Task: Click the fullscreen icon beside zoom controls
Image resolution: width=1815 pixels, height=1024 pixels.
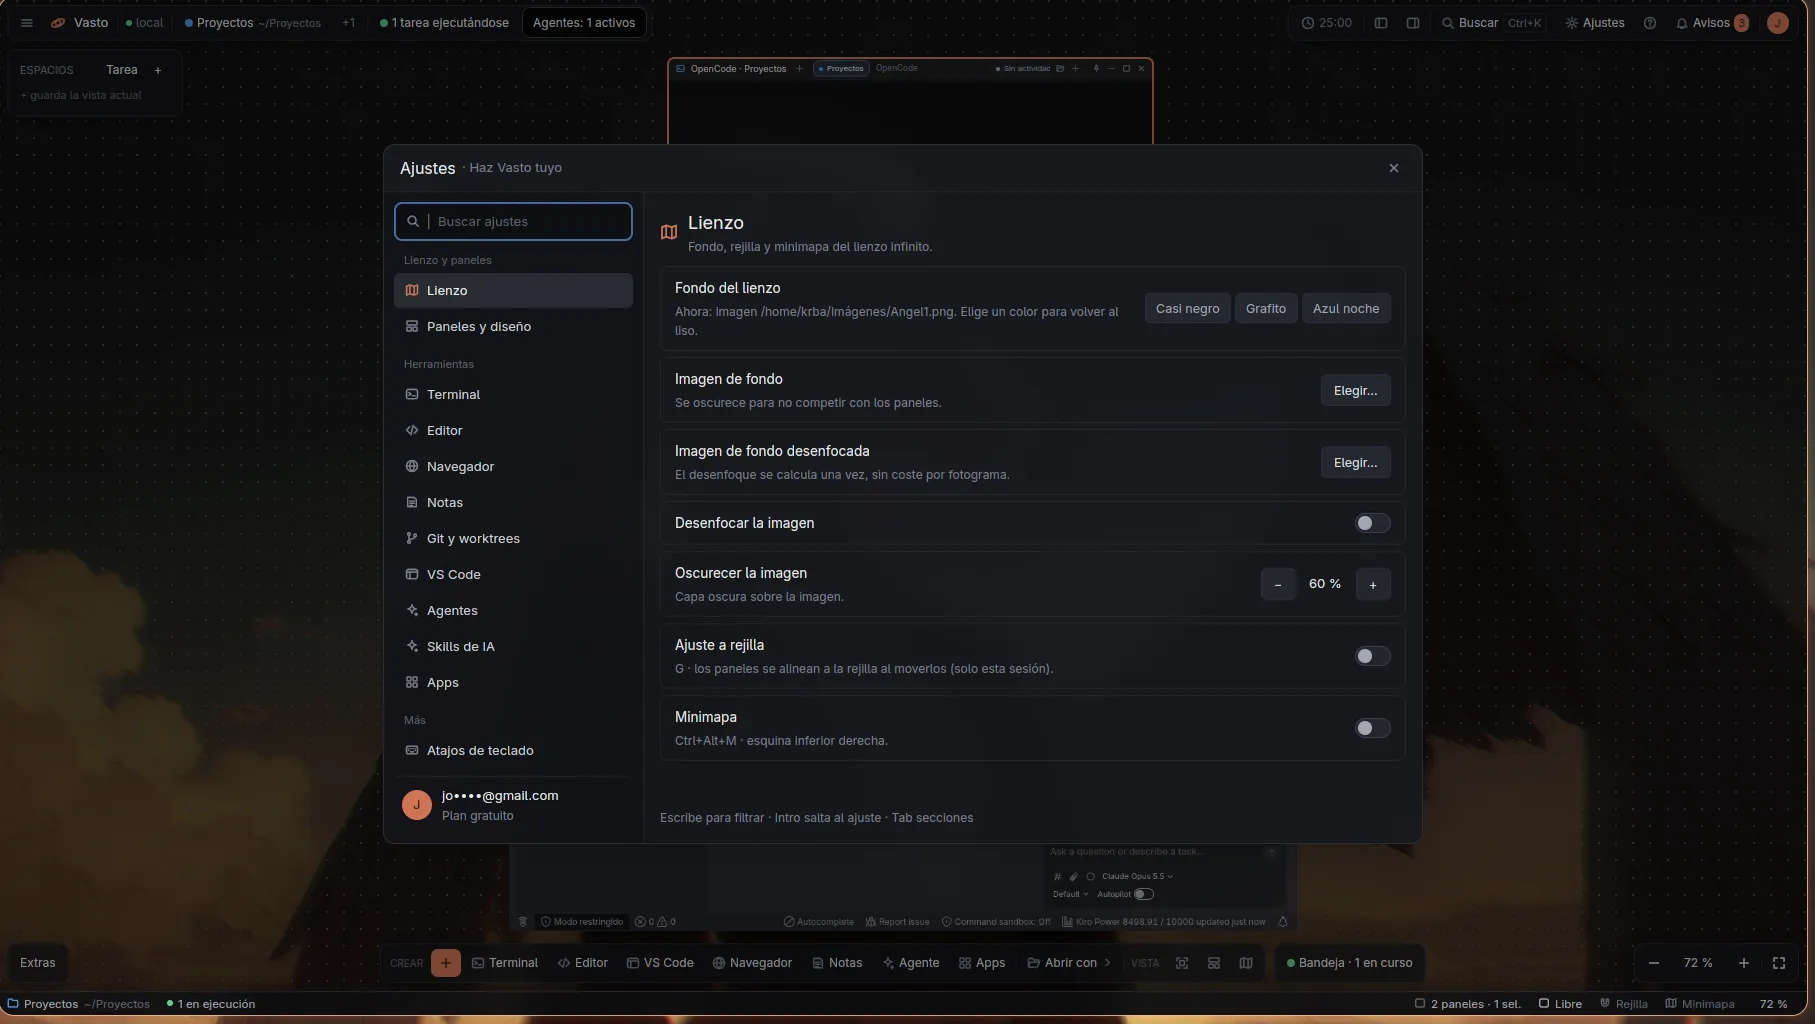Action: [1779, 963]
